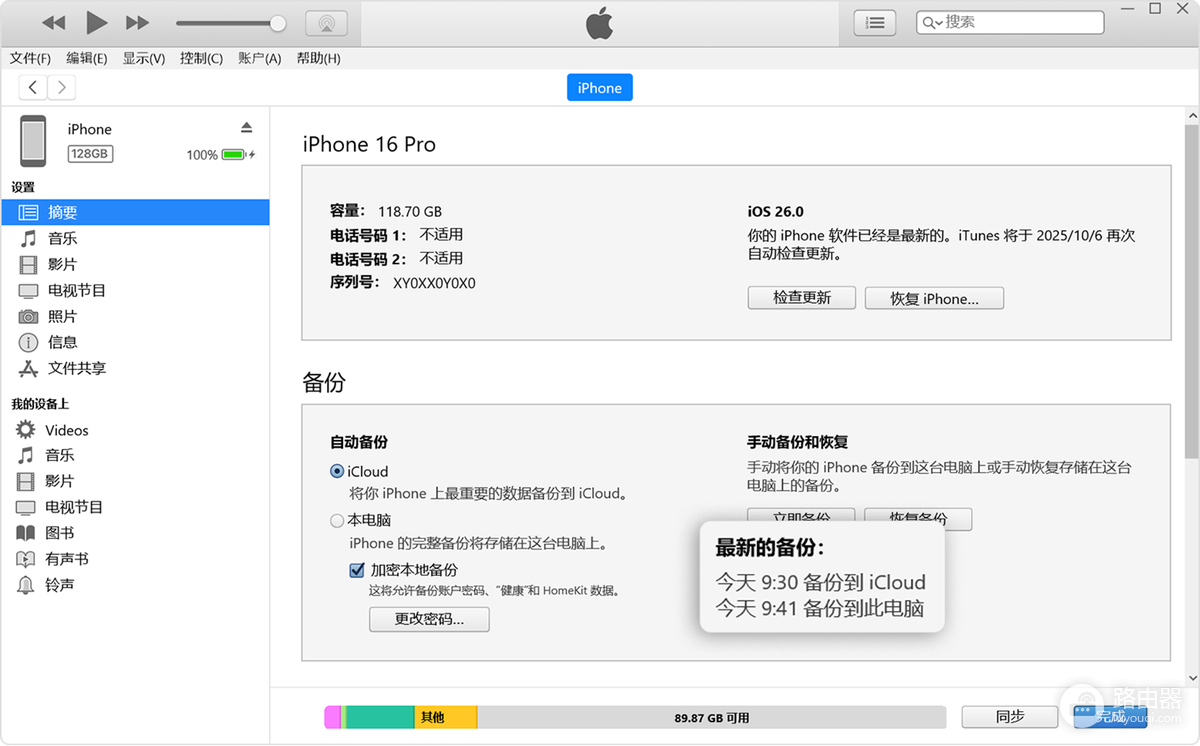Viewport: 1200px width, 746px height.
Task: Click the 89.87 GB 可用 storage area
Action: tap(711, 717)
